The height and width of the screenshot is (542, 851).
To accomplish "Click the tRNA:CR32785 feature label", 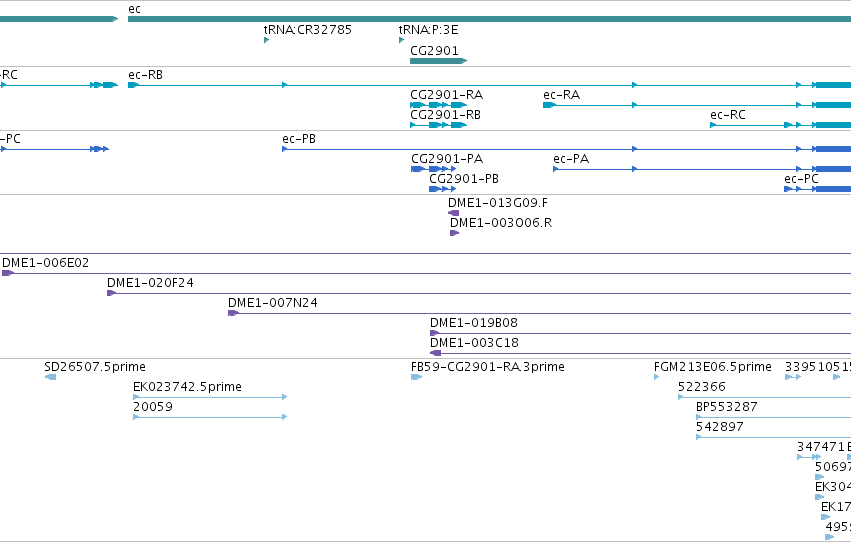I will coord(308,30).
